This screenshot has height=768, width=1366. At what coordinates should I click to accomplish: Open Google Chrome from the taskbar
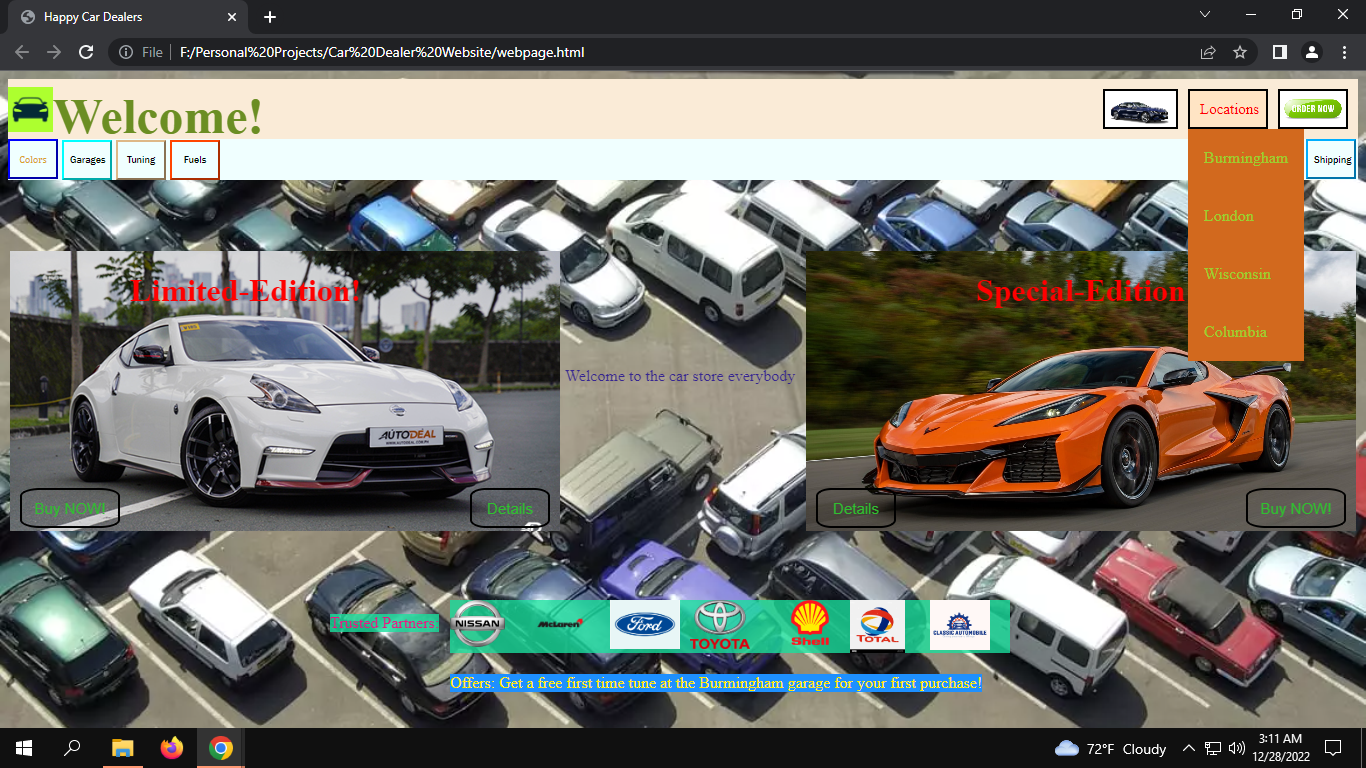click(220, 748)
